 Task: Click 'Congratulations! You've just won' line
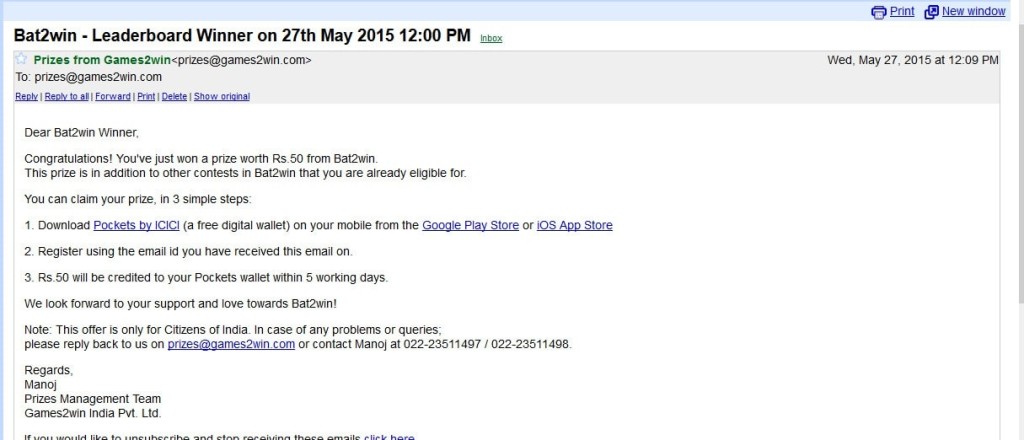coord(201,159)
